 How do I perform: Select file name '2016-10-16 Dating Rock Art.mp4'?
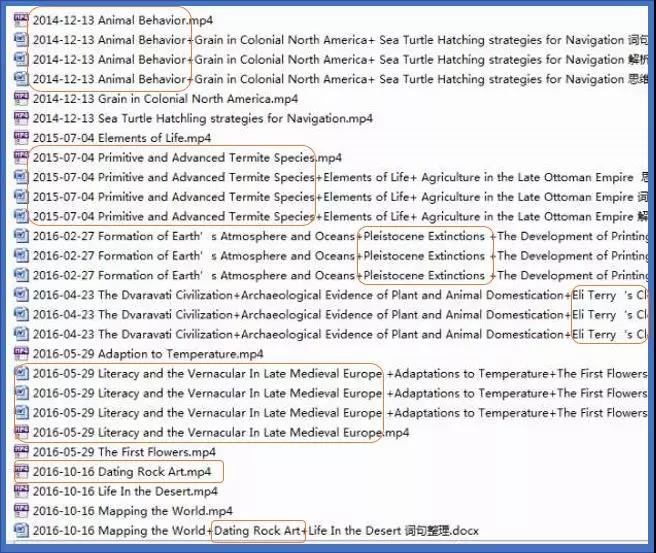(122, 472)
